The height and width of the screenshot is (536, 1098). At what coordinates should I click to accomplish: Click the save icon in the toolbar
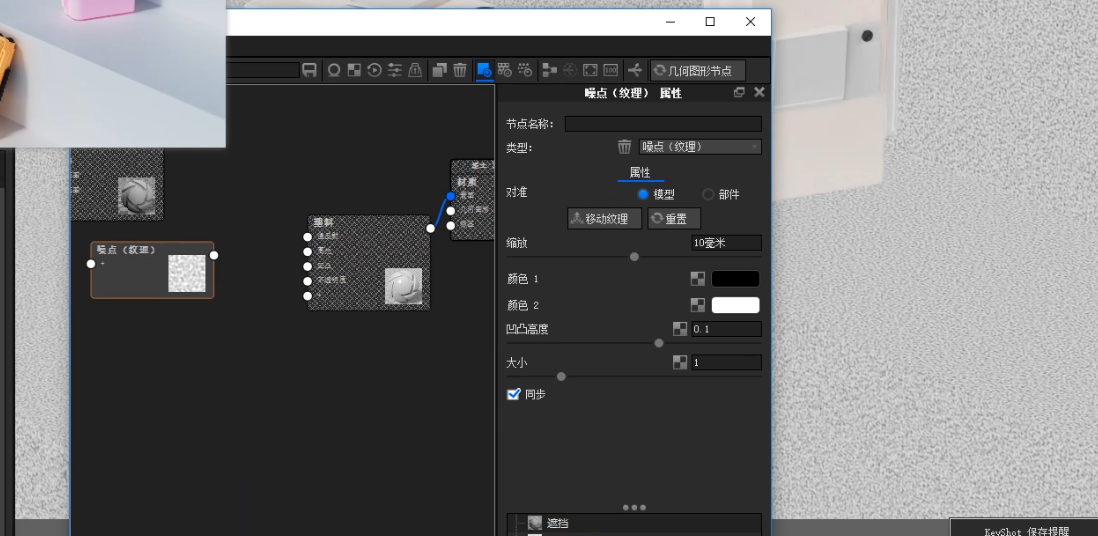[310, 70]
